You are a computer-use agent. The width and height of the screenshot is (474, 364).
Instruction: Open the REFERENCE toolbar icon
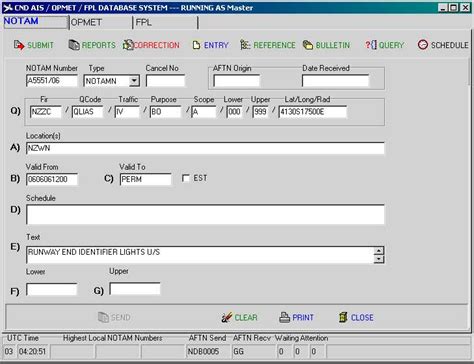click(x=245, y=45)
